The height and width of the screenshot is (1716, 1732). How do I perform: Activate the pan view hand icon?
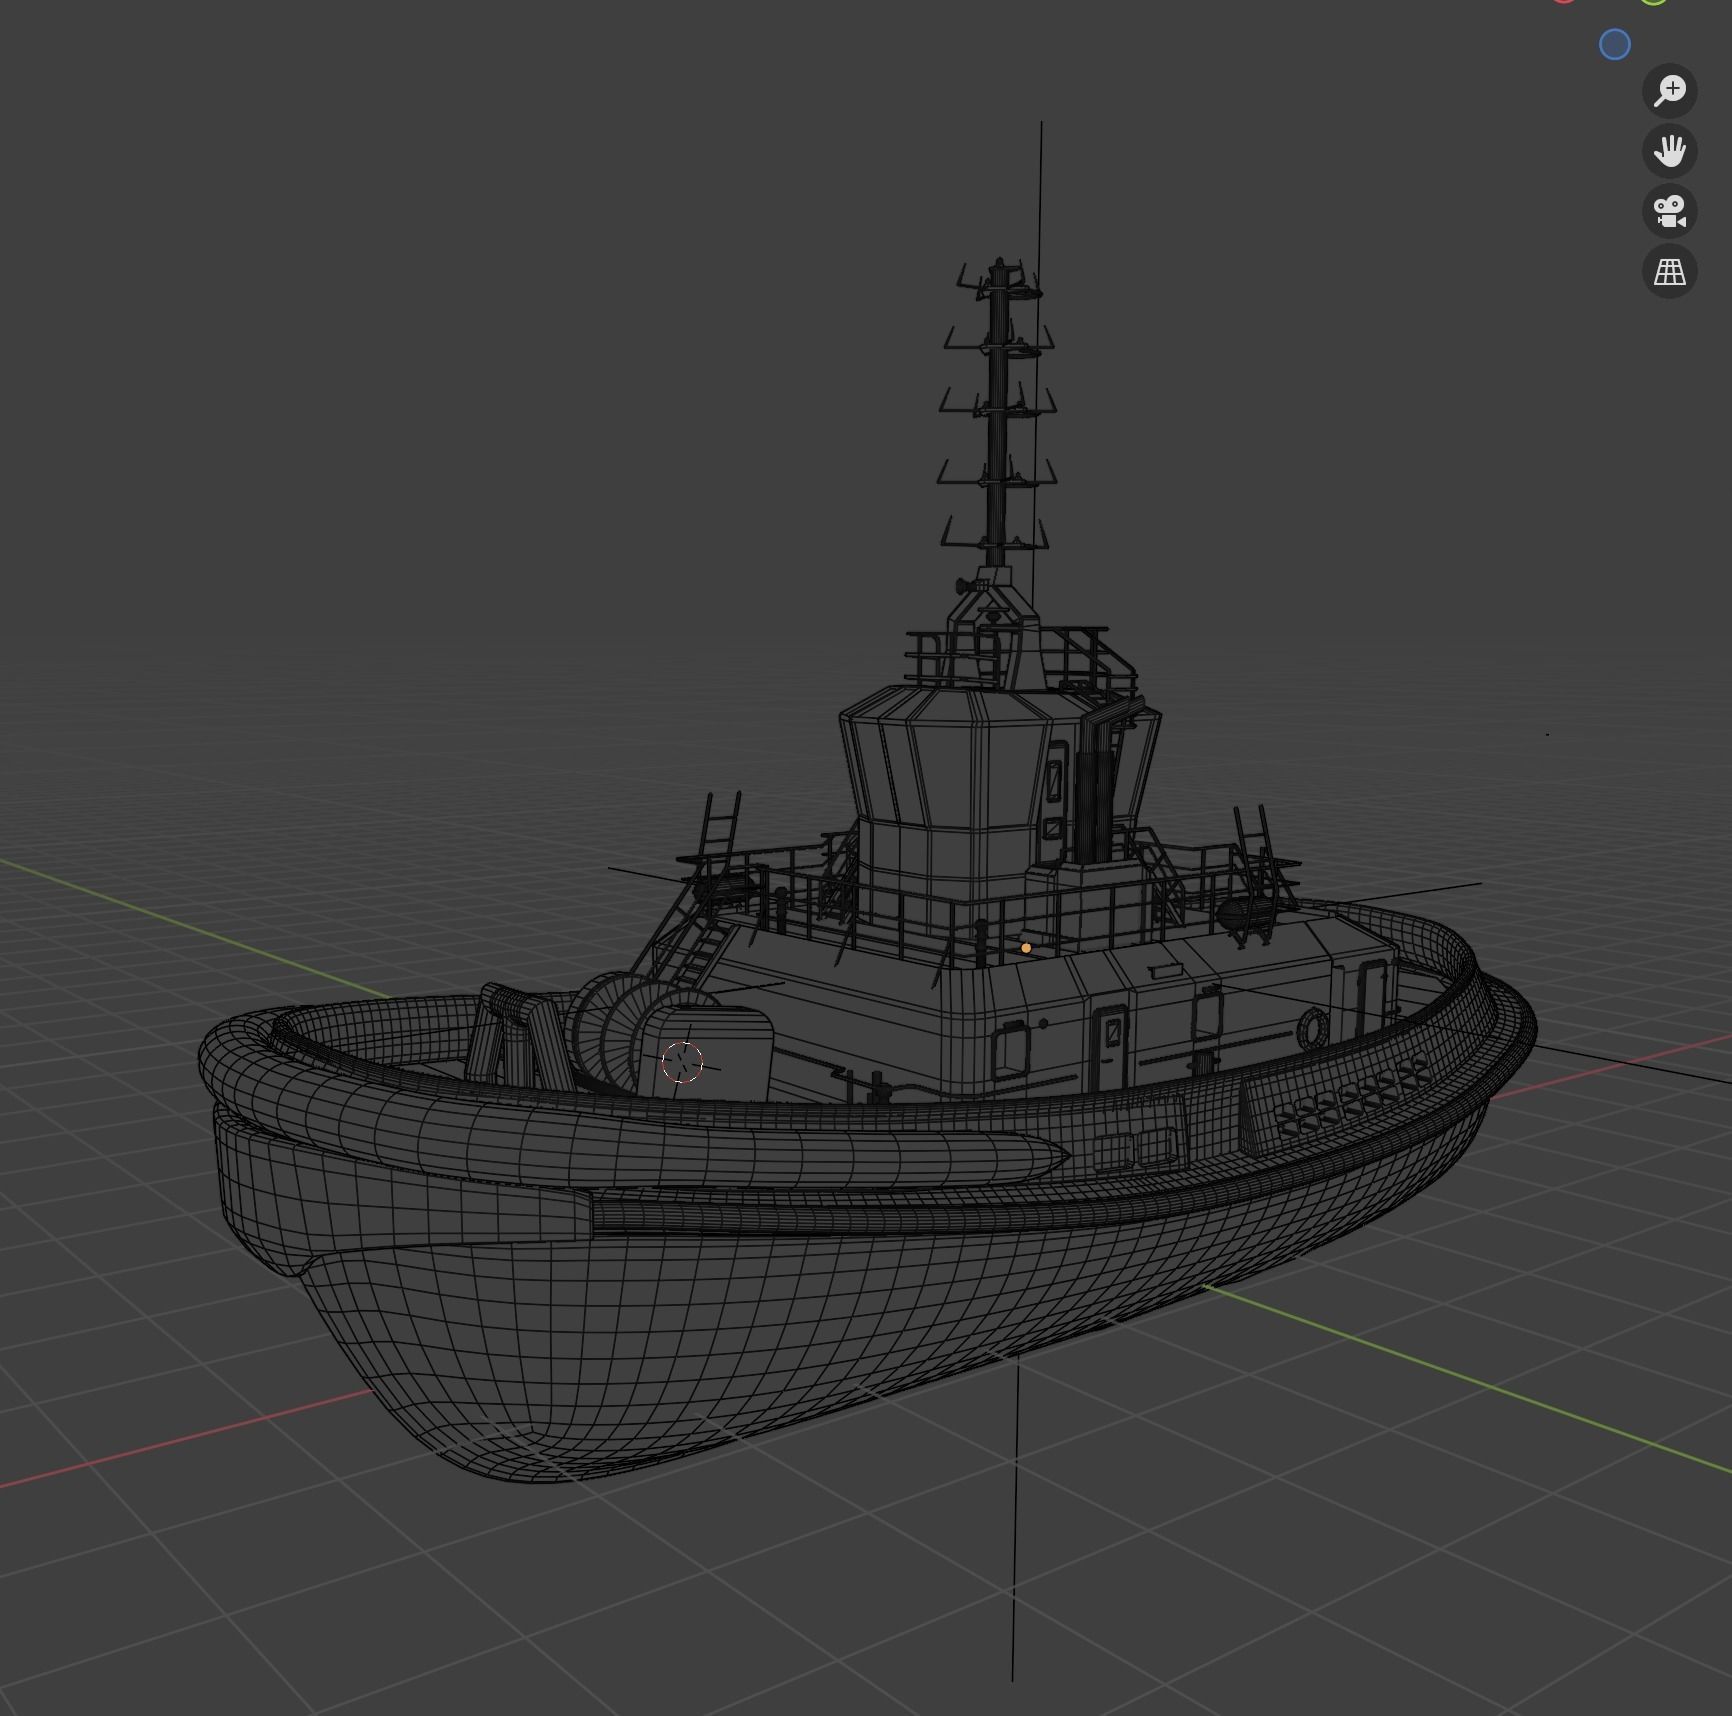click(1670, 151)
